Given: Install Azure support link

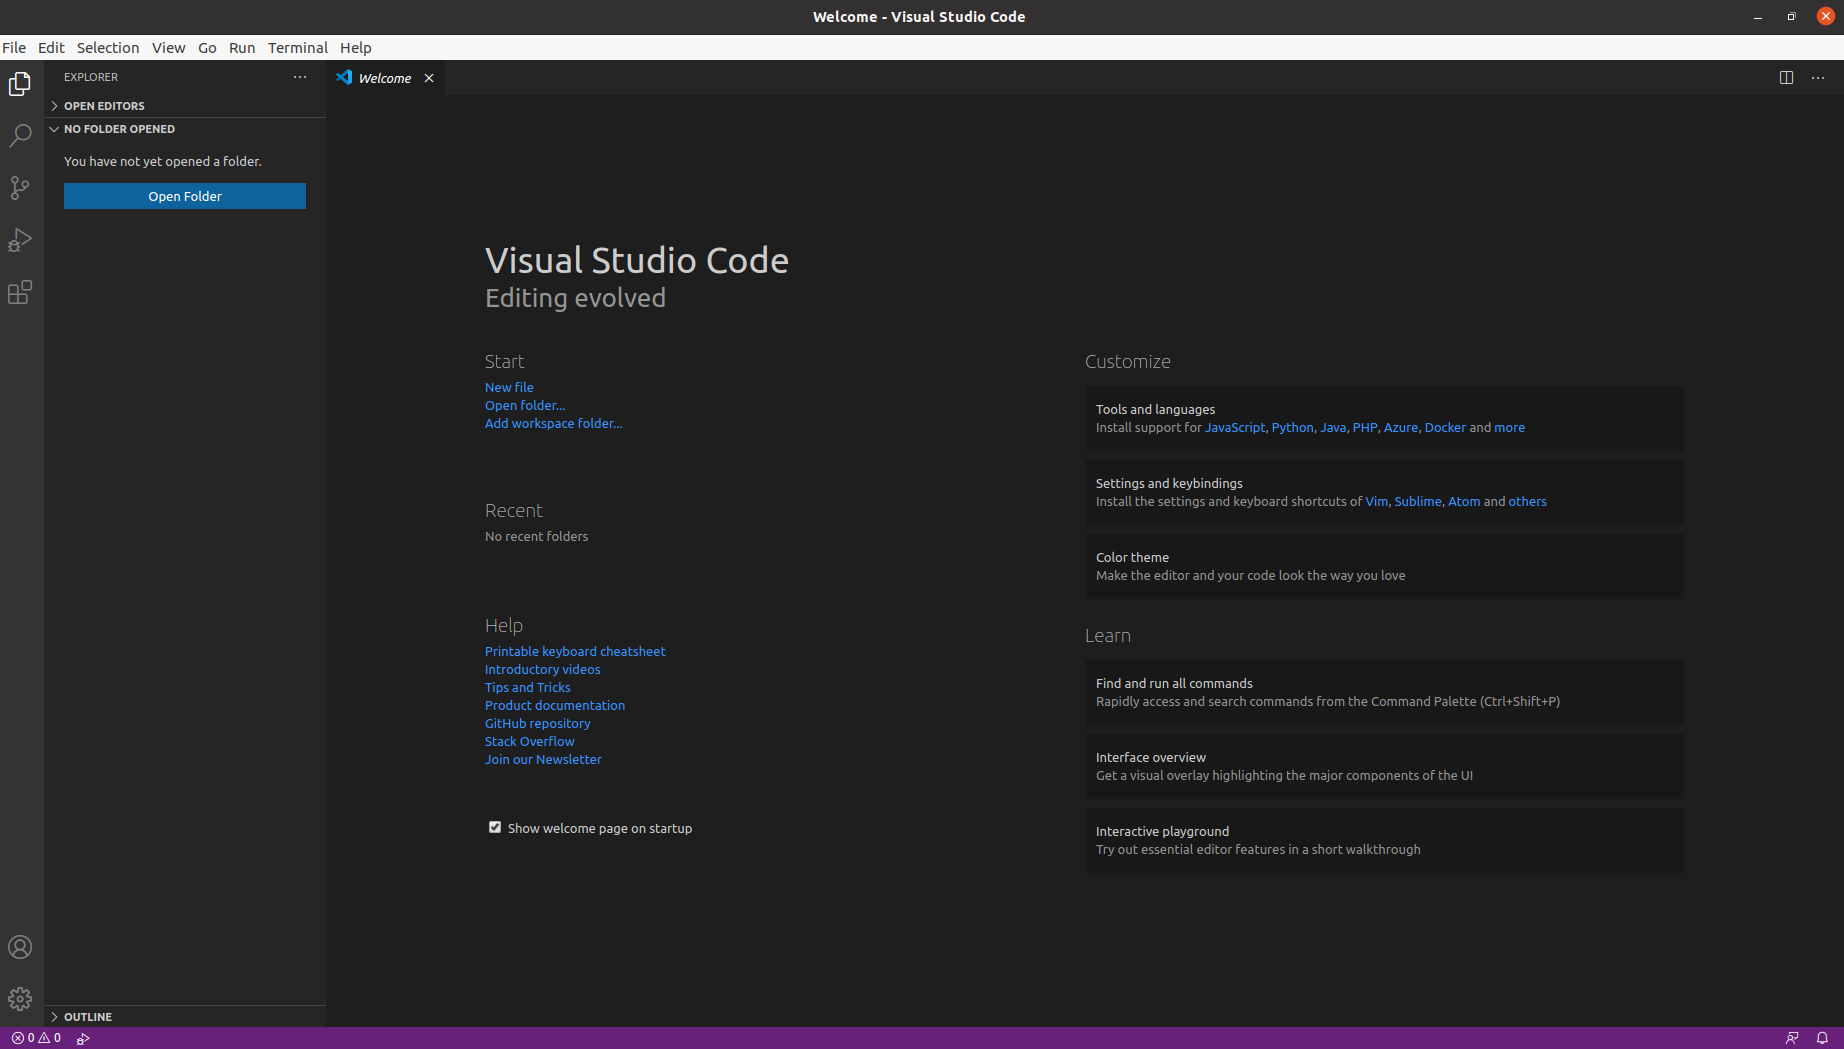Looking at the screenshot, I should click(1401, 427).
